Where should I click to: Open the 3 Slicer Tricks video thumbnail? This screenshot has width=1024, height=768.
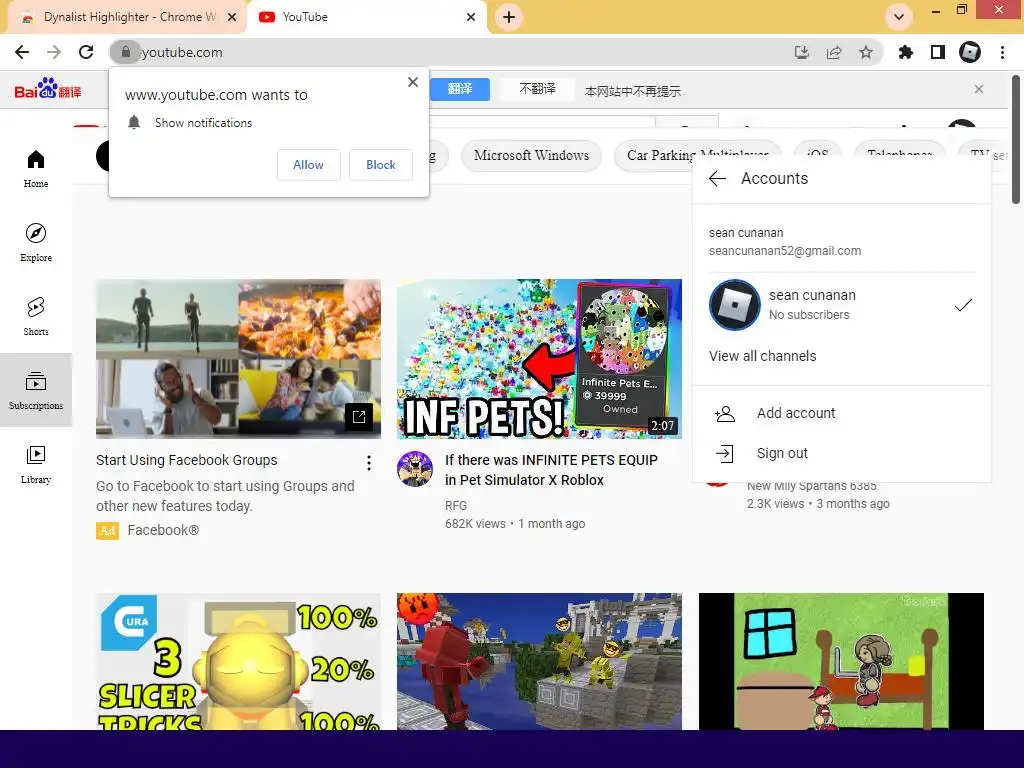coord(238,662)
